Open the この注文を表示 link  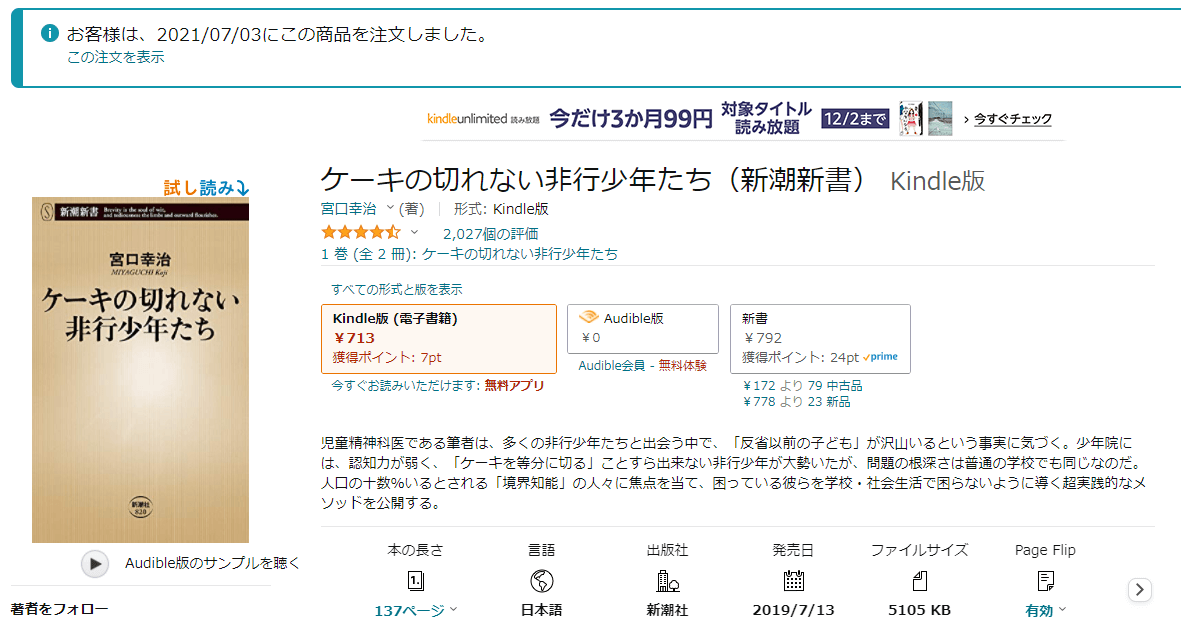[115, 57]
